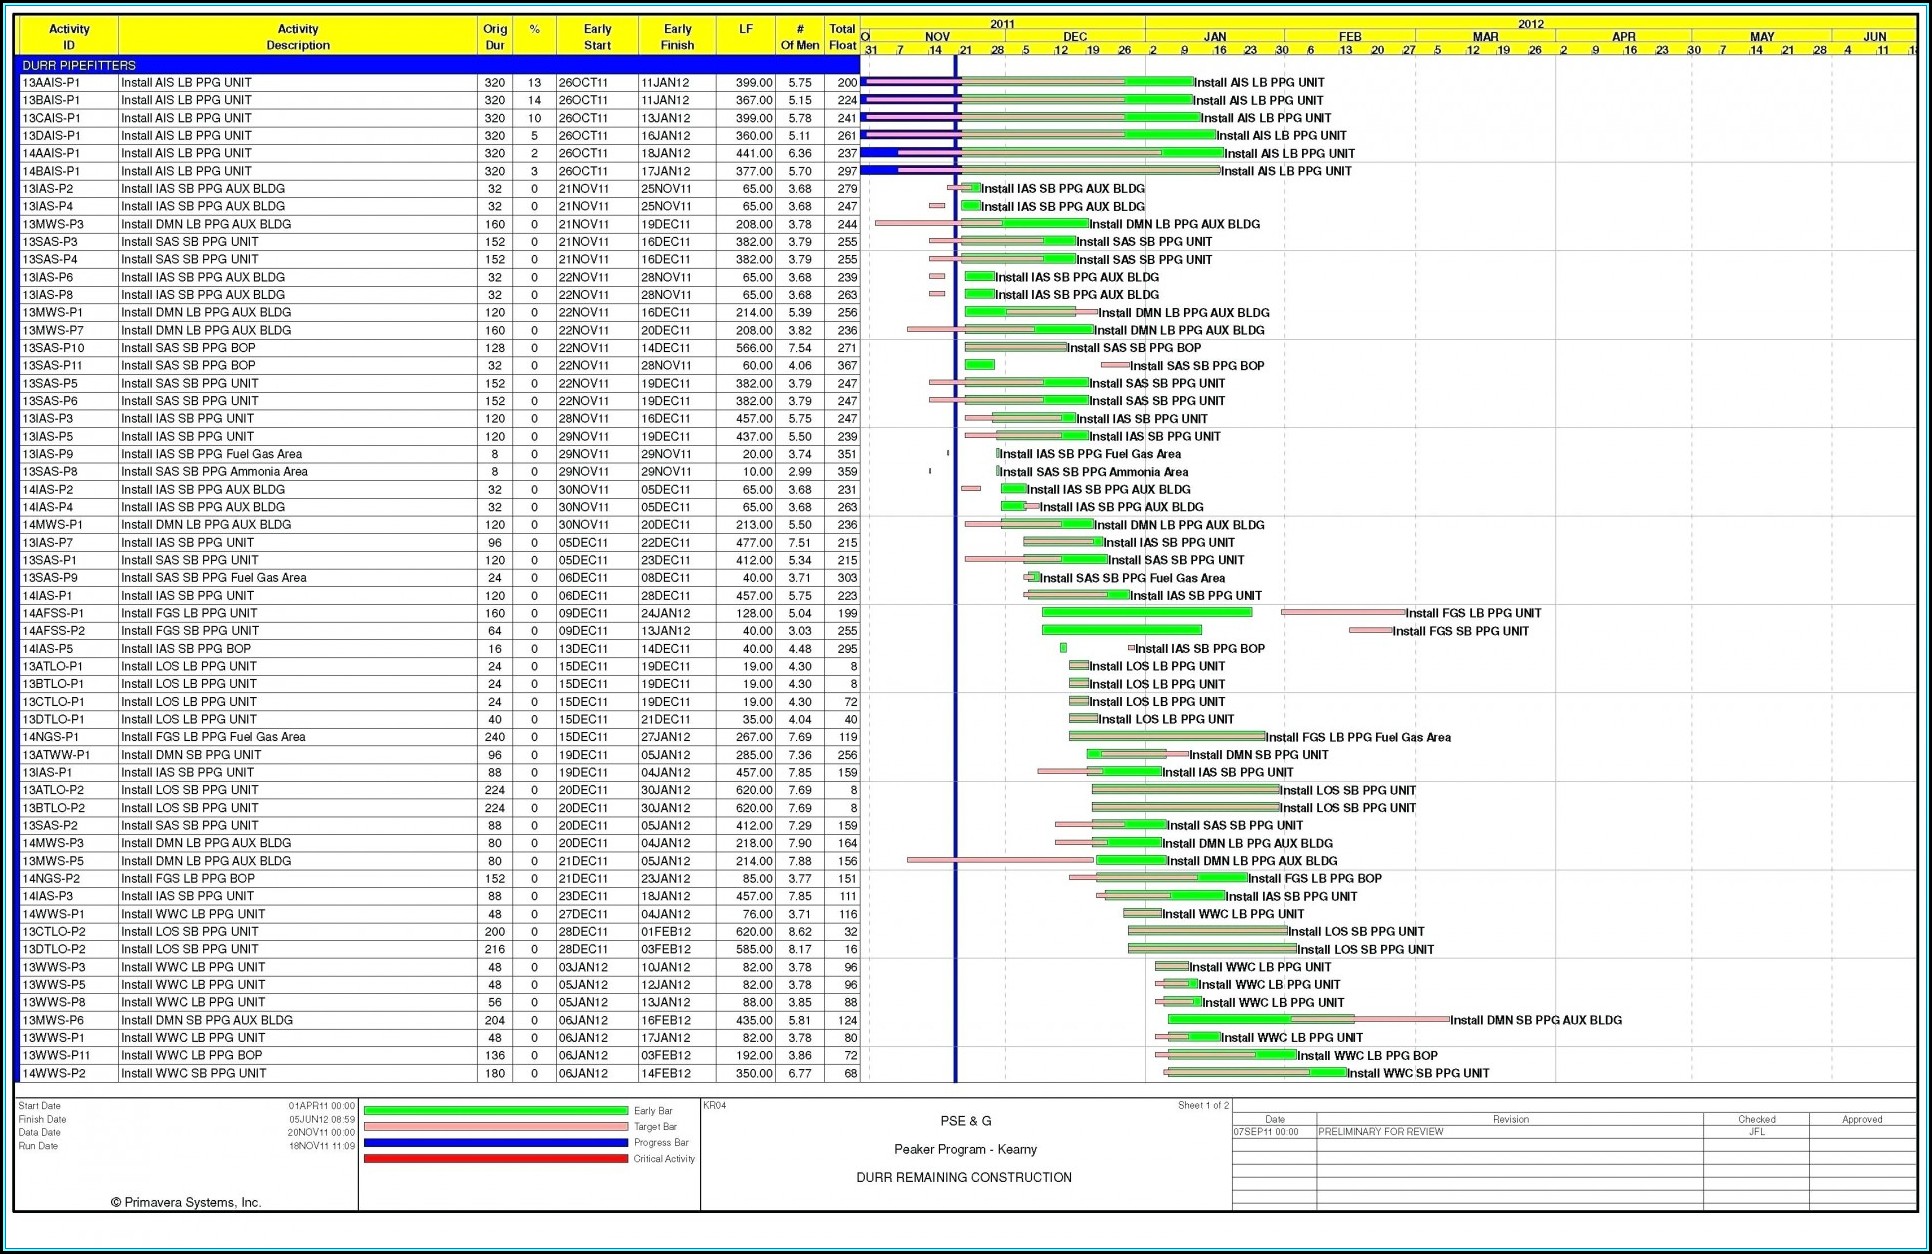
Task: Click Install FGS LB PPG Fuel Gas Area bar label
Action: pyautogui.click(x=1358, y=737)
